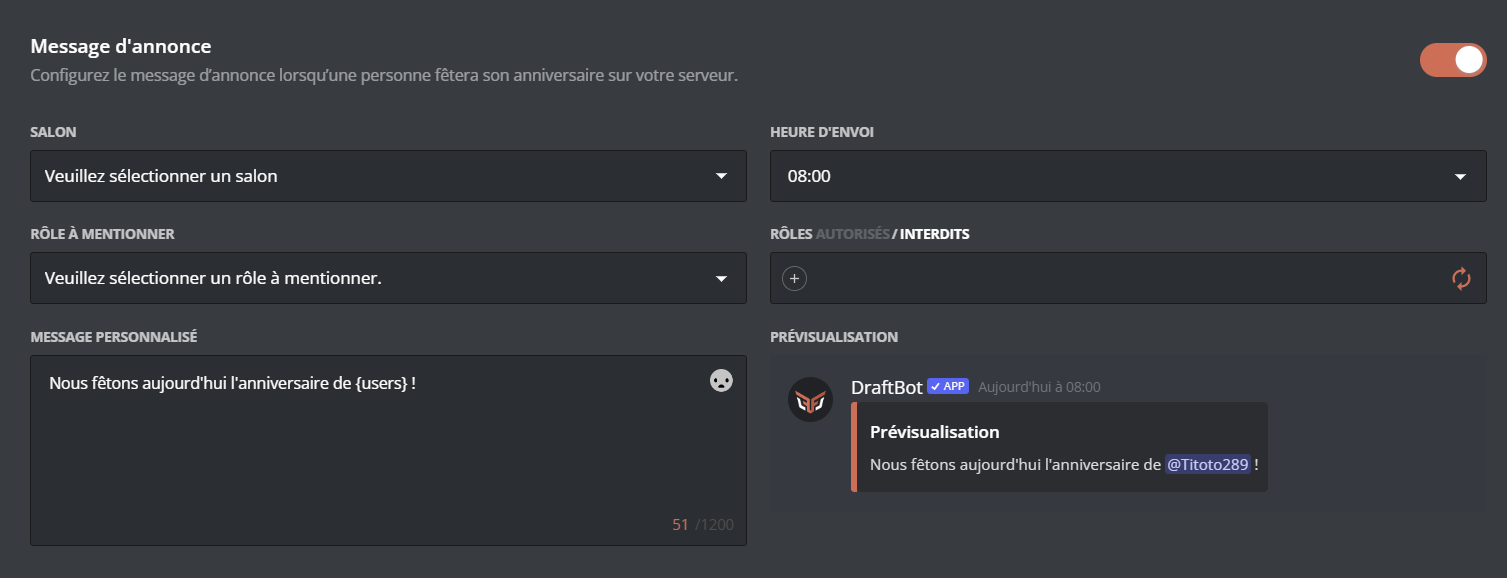Add an authorized role with the plus button
Viewport: 1507px width, 578px height.
pos(793,278)
